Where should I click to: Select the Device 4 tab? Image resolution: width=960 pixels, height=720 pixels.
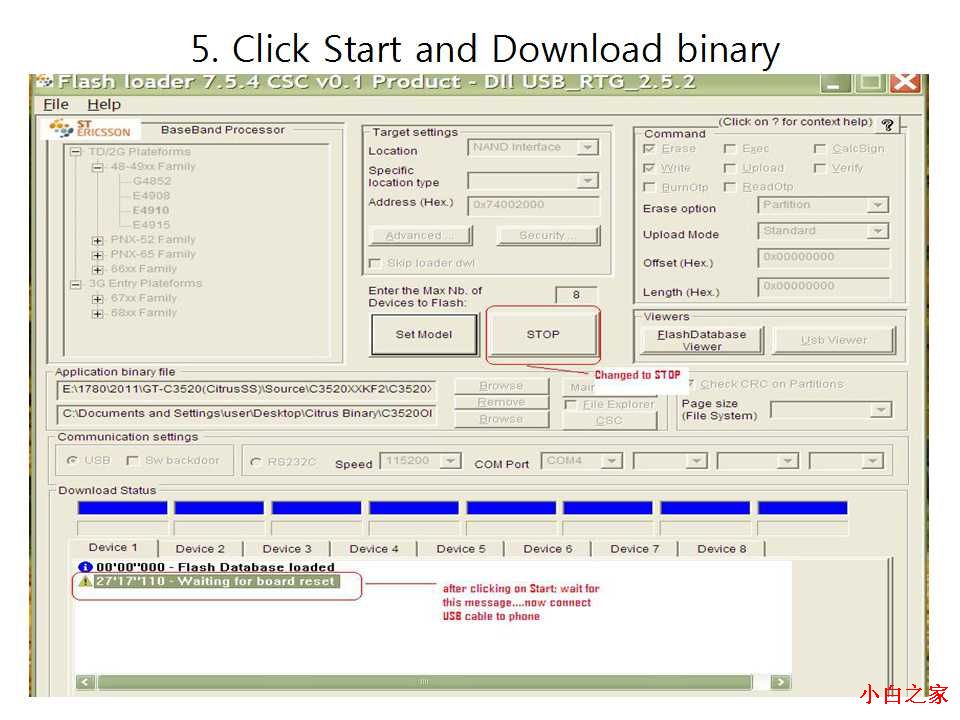pyautogui.click(x=374, y=549)
